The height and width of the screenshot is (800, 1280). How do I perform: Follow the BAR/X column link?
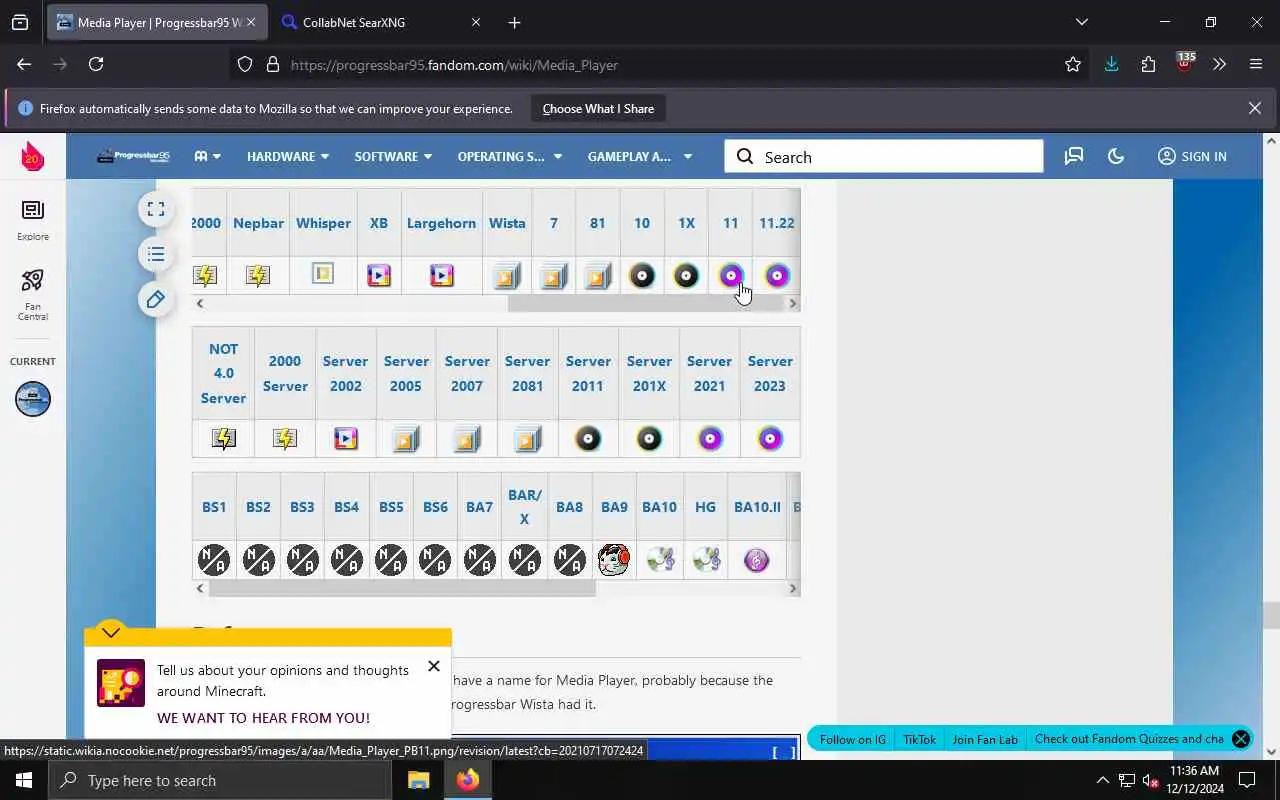524,507
